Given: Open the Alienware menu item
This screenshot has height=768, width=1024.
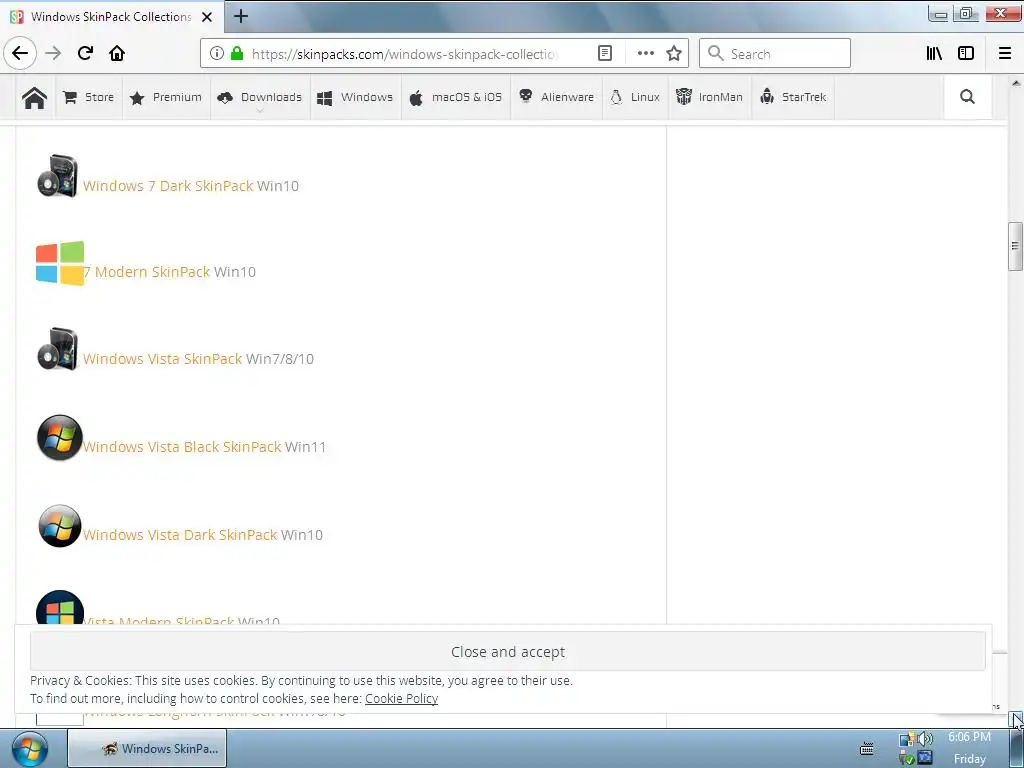Looking at the screenshot, I should 556,97.
